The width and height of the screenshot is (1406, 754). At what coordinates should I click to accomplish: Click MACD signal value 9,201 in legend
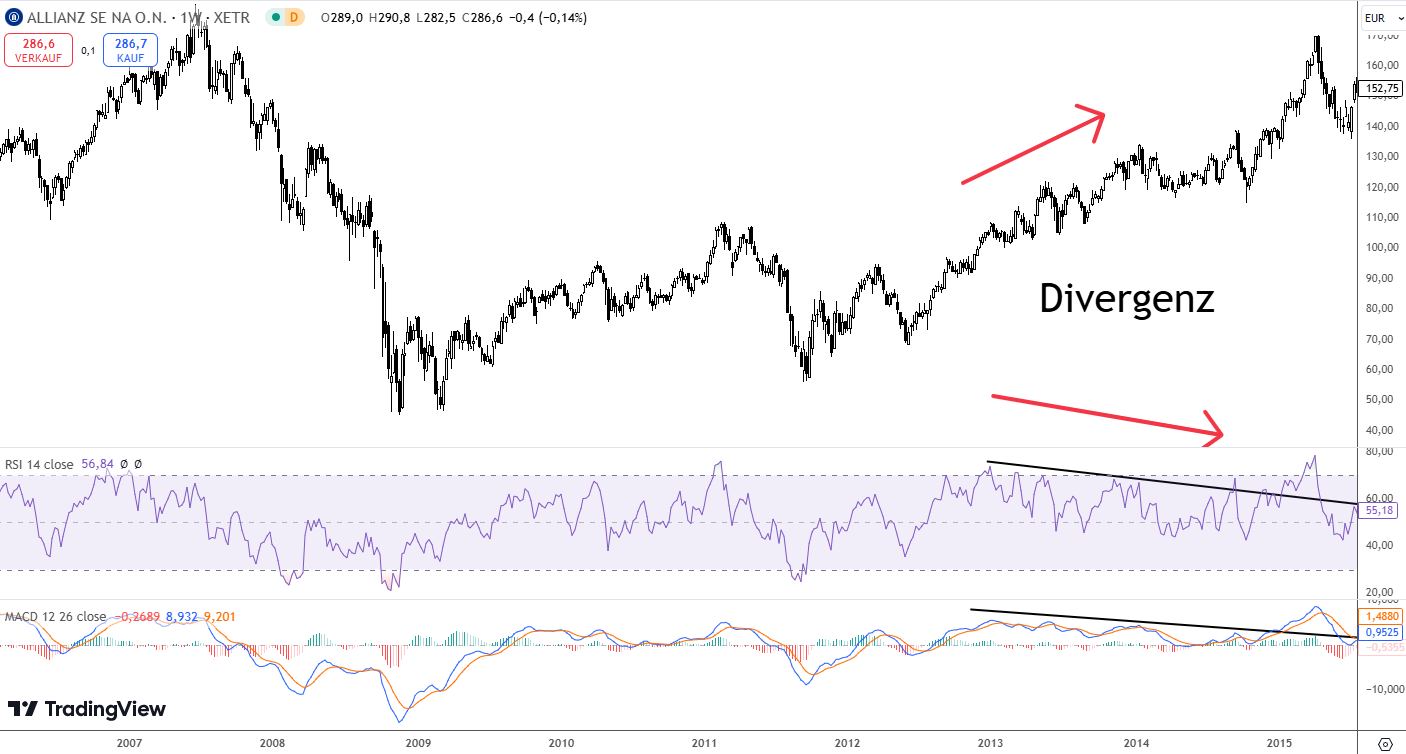click(220, 617)
